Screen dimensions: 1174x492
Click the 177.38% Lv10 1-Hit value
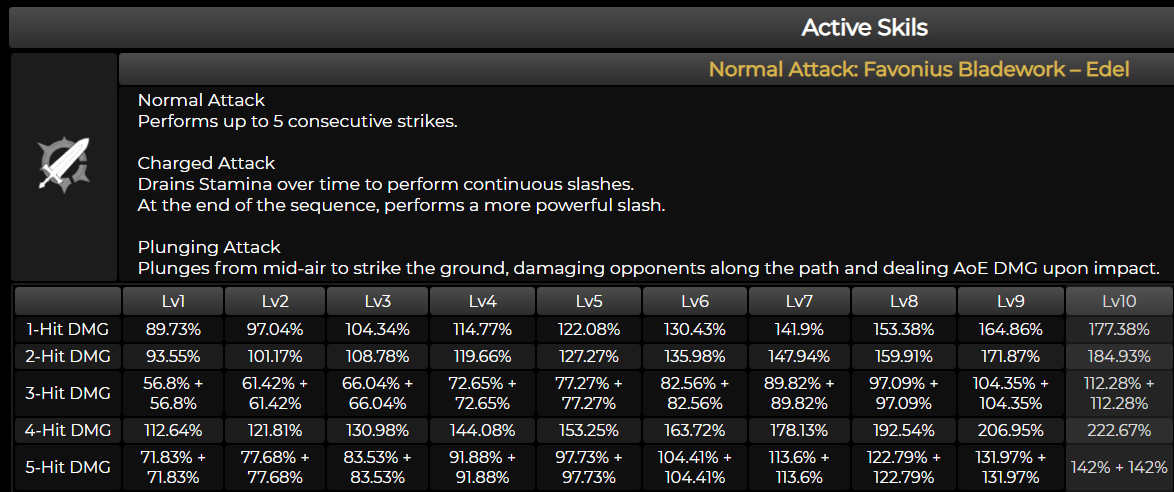click(x=1119, y=329)
